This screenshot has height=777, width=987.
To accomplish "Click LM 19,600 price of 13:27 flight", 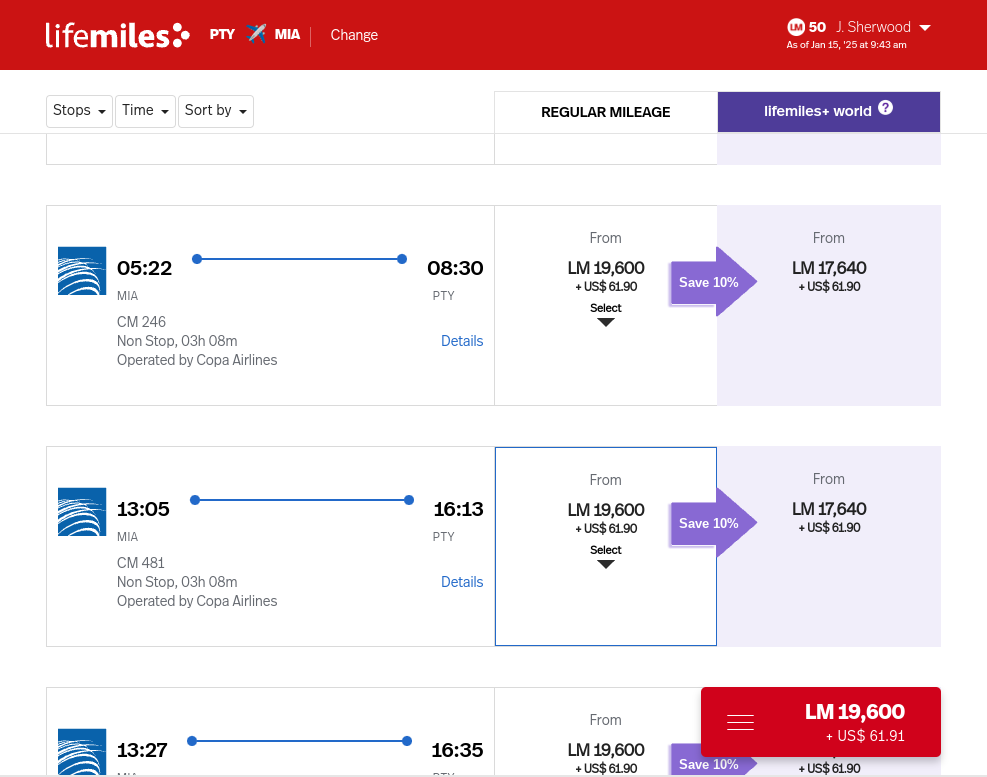I will pyautogui.click(x=606, y=750).
